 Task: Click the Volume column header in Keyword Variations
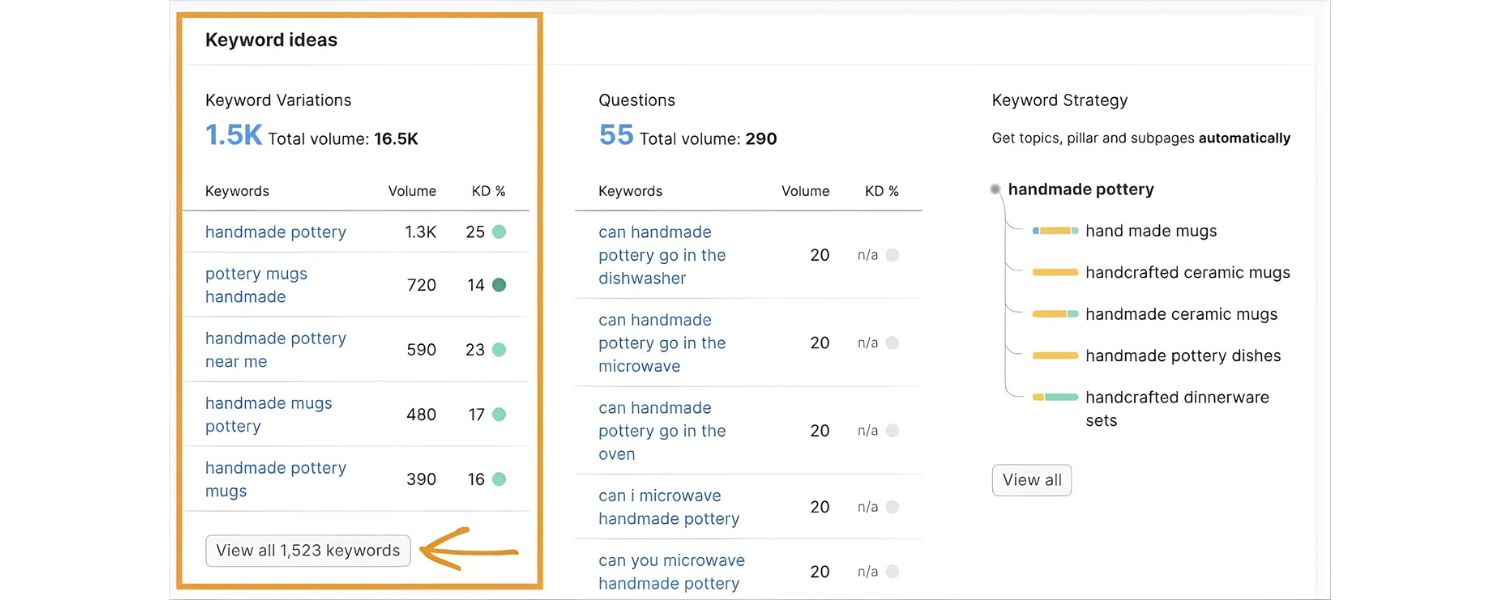point(412,191)
